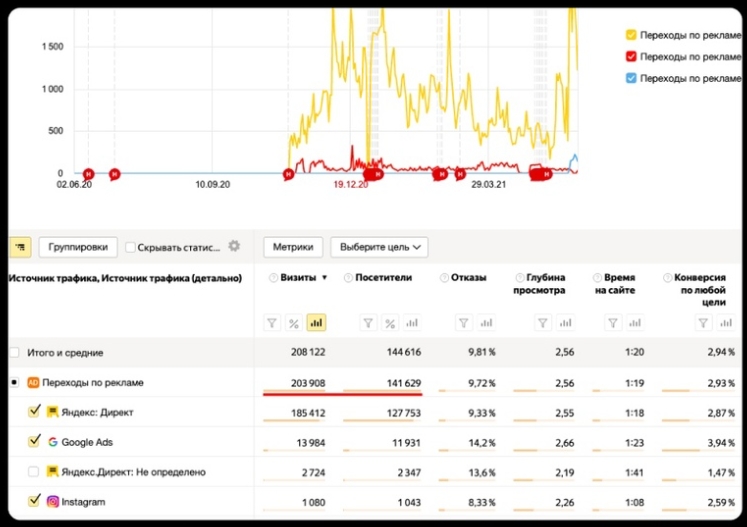Screen dimensions: 747x527
Task: Click filter icon under Конверсия по любой цели
Action: 704,323
